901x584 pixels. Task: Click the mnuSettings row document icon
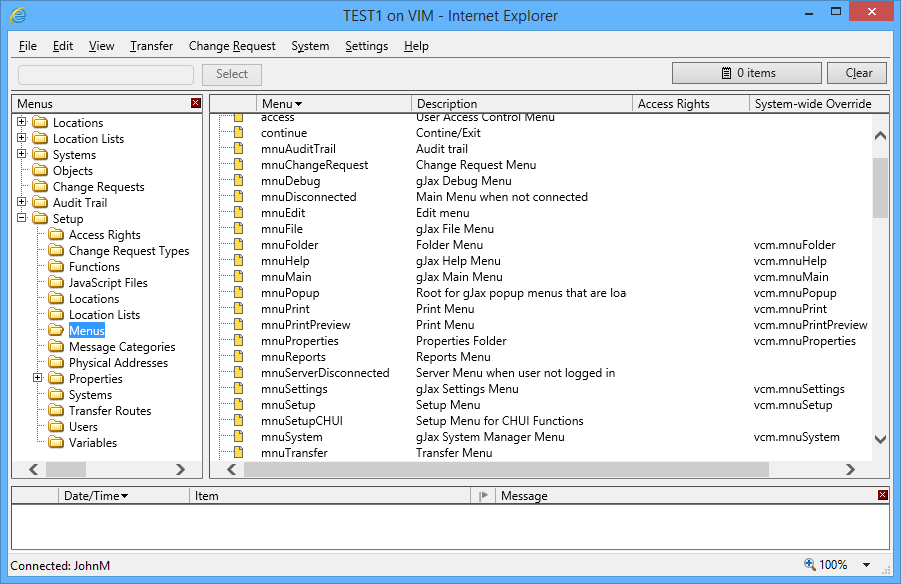(x=239, y=389)
